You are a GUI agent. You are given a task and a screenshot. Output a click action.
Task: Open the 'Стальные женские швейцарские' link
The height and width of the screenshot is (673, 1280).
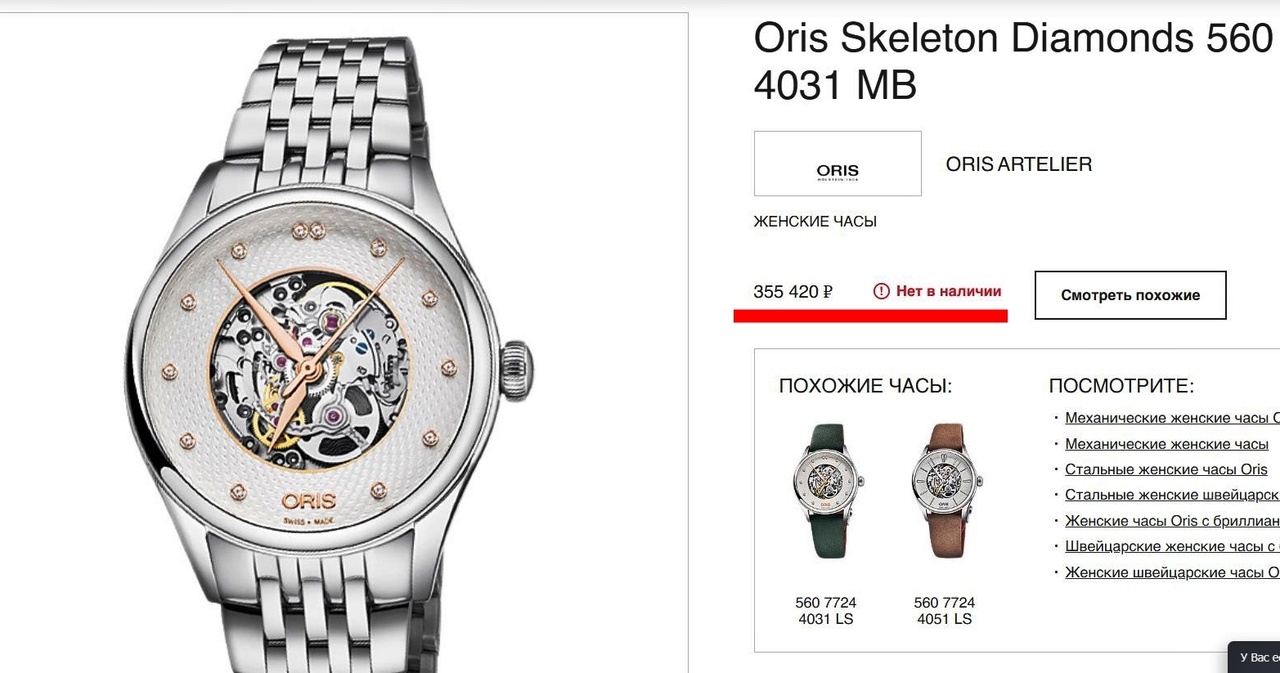[1172, 495]
